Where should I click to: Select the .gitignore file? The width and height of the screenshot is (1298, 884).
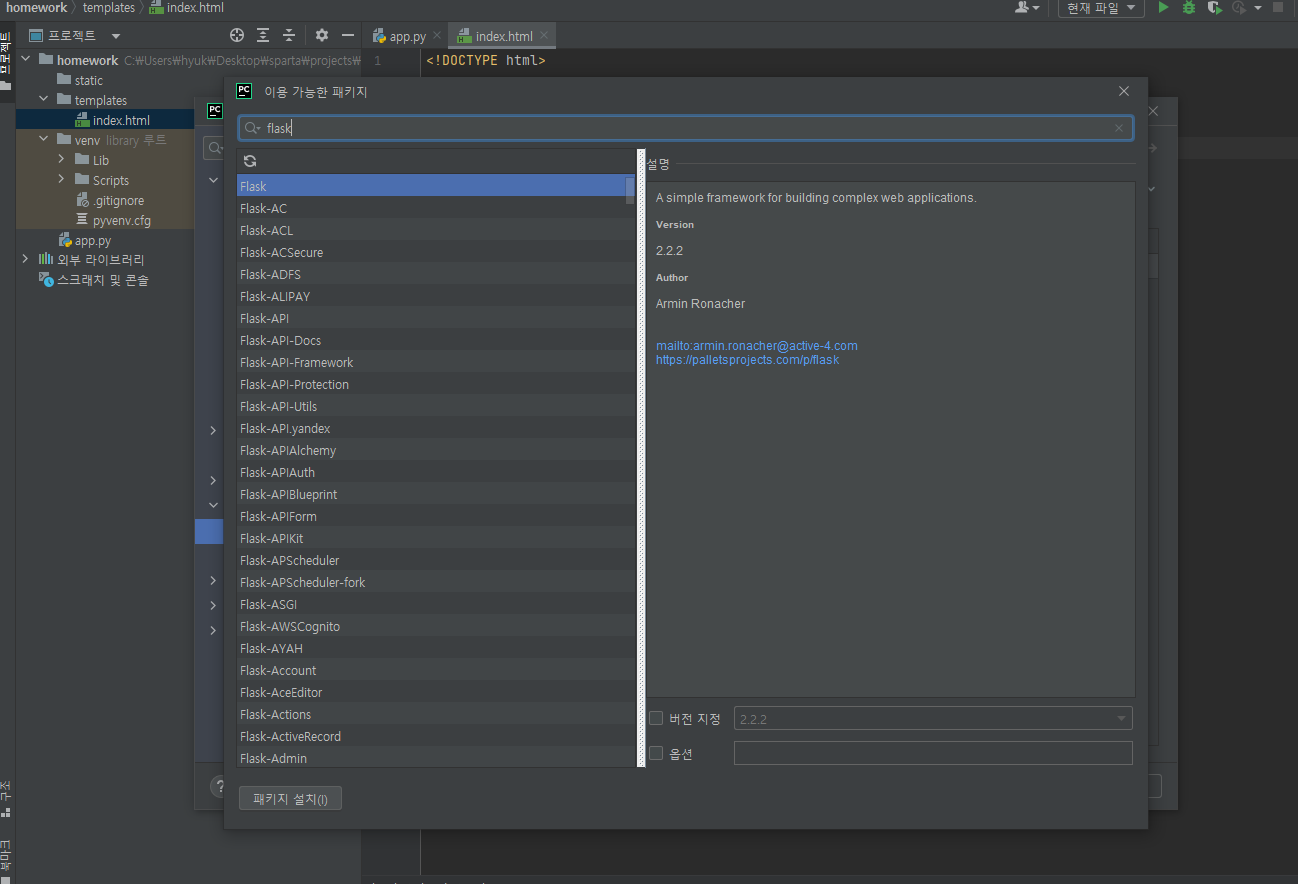coord(118,200)
